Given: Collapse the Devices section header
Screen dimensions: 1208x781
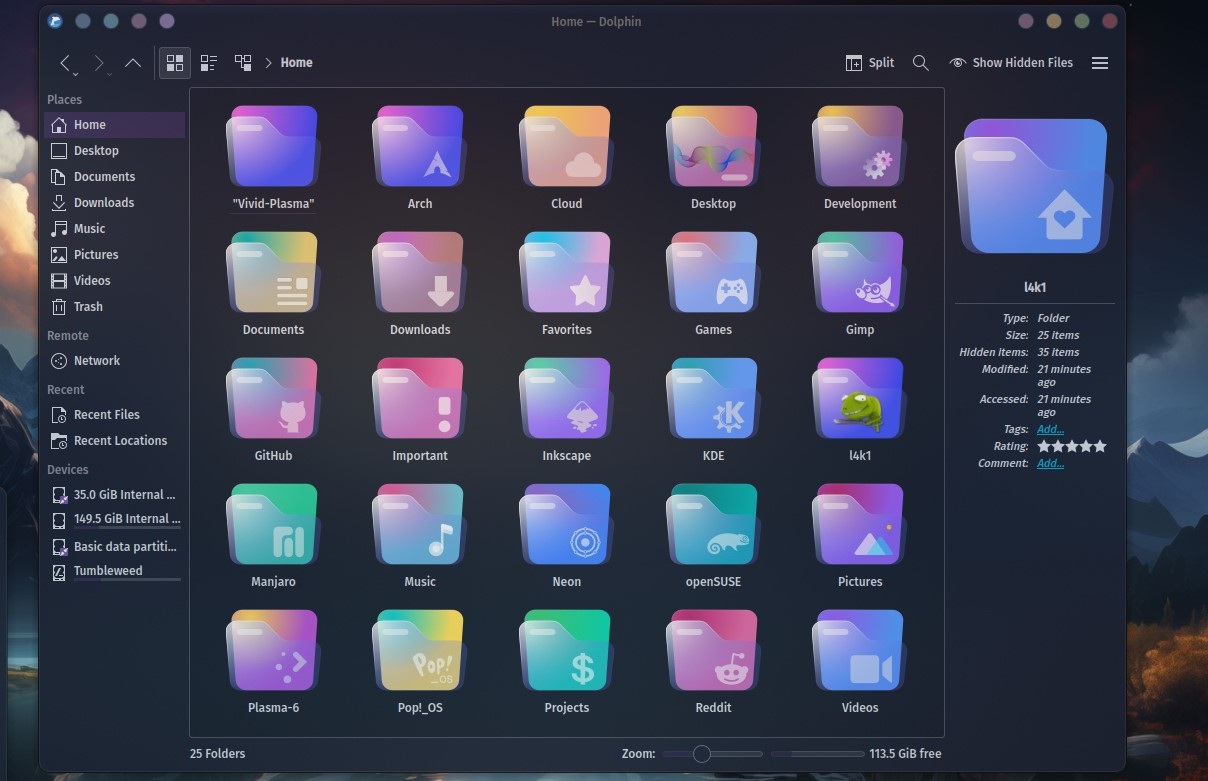Looking at the screenshot, I should (x=67, y=469).
